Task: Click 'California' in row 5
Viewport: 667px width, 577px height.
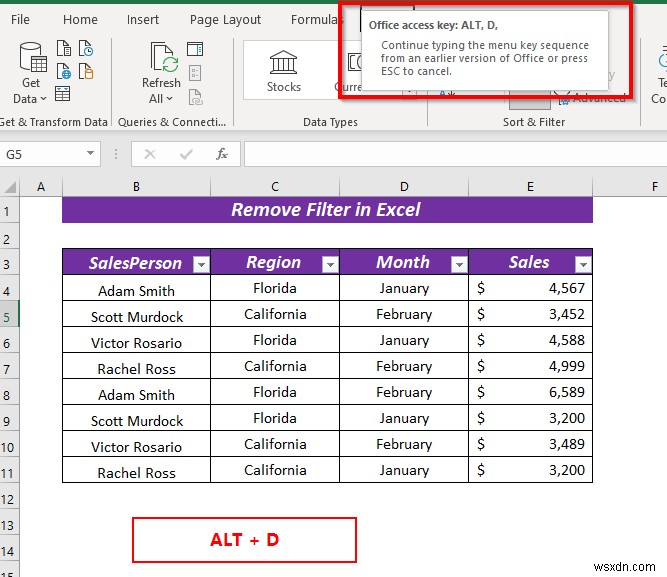Action: coord(275,314)
